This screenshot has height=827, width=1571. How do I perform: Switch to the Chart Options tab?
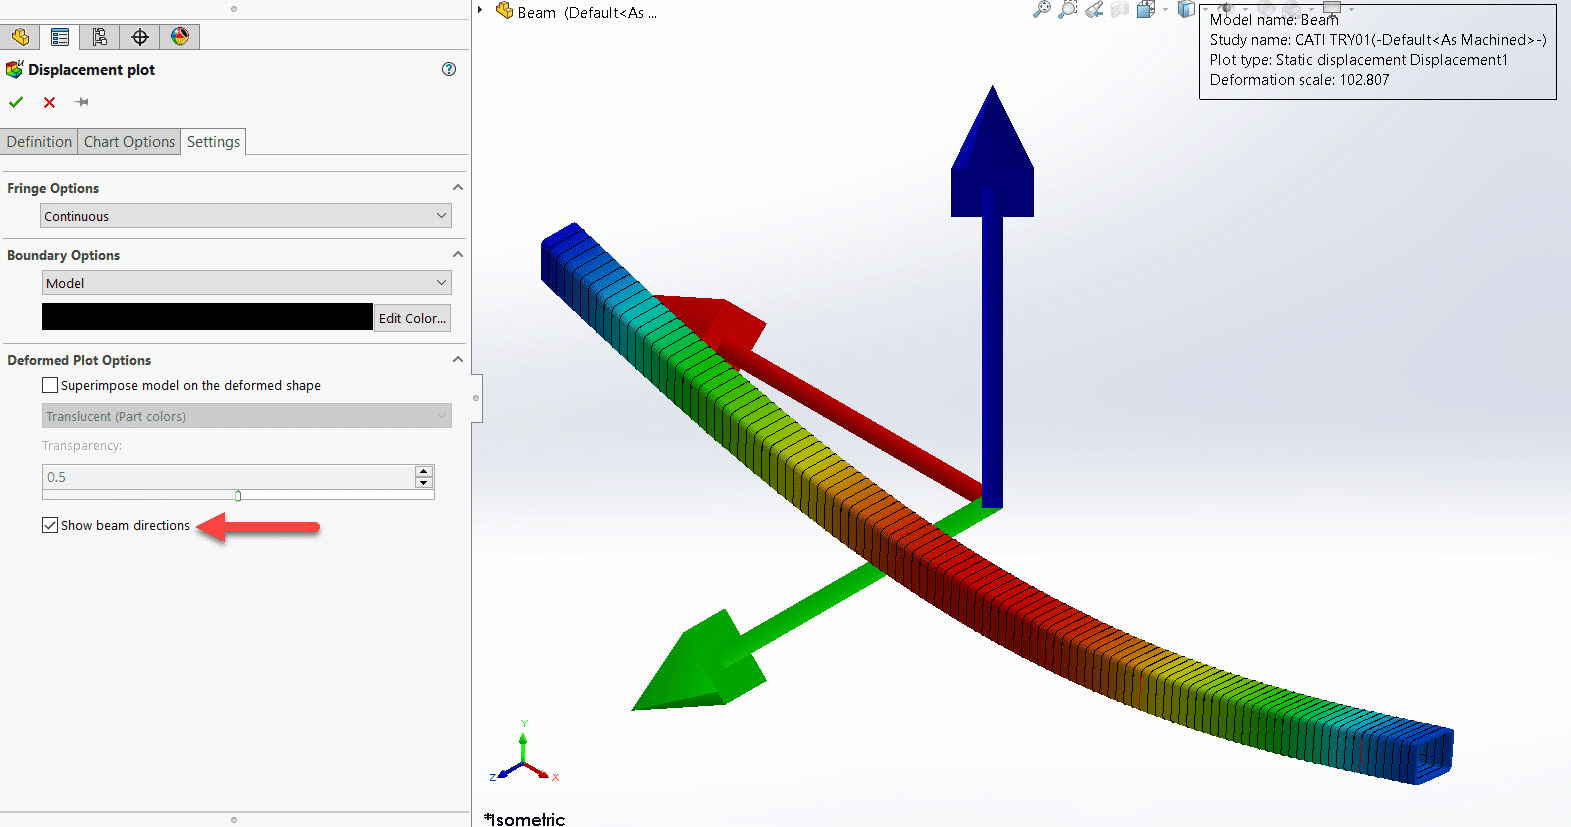point(129,142)
